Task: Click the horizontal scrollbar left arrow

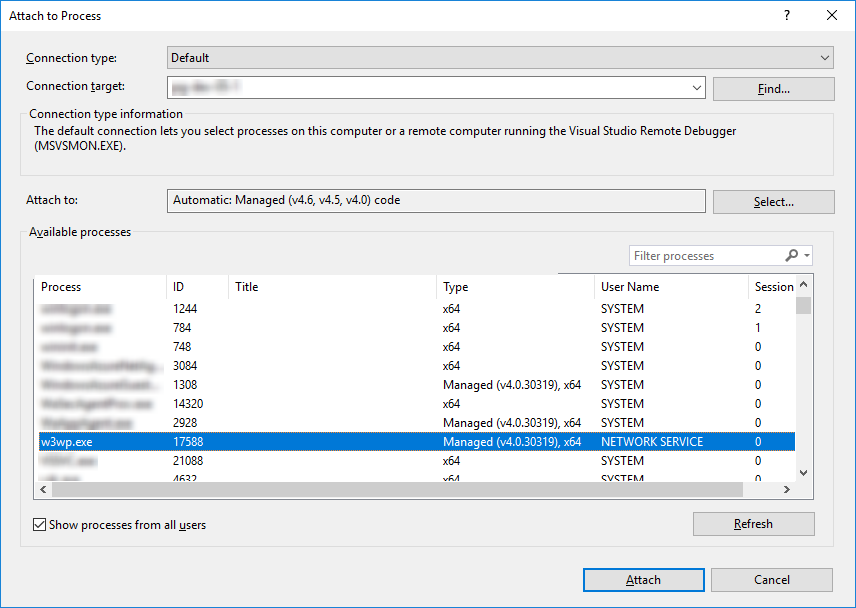Action: point(42,489)
